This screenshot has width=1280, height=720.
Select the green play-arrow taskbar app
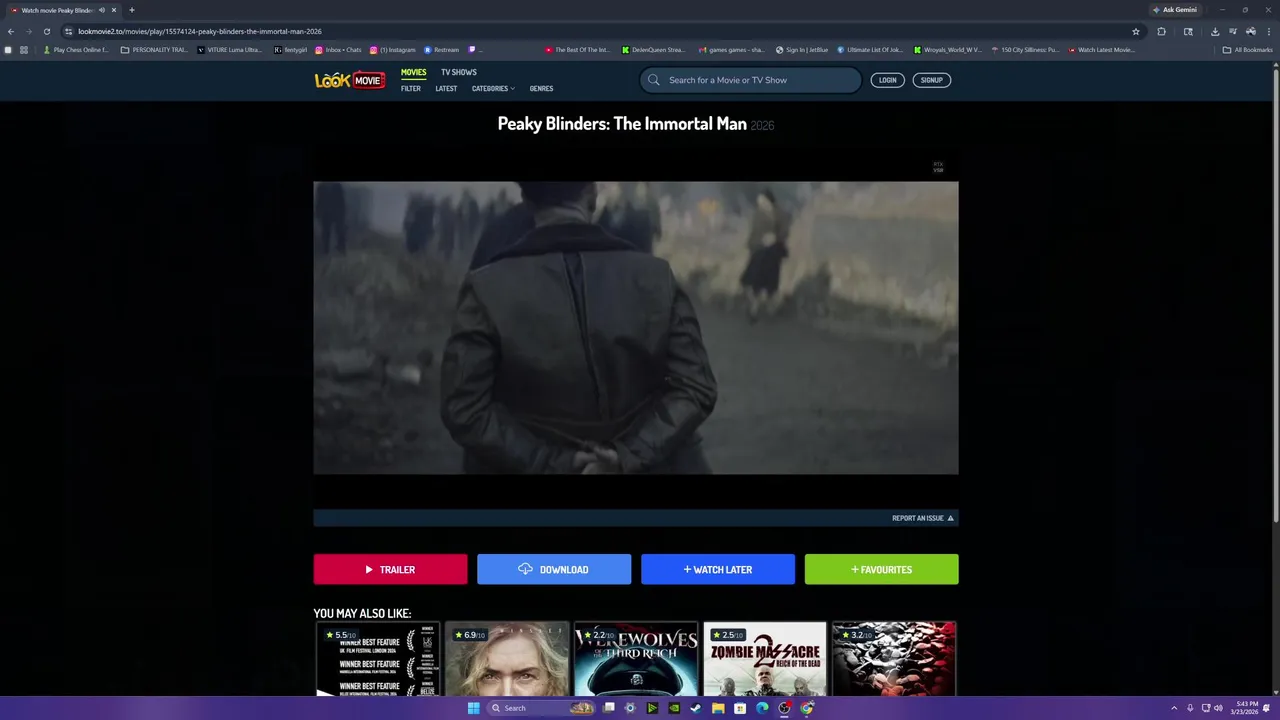(652, 708)
